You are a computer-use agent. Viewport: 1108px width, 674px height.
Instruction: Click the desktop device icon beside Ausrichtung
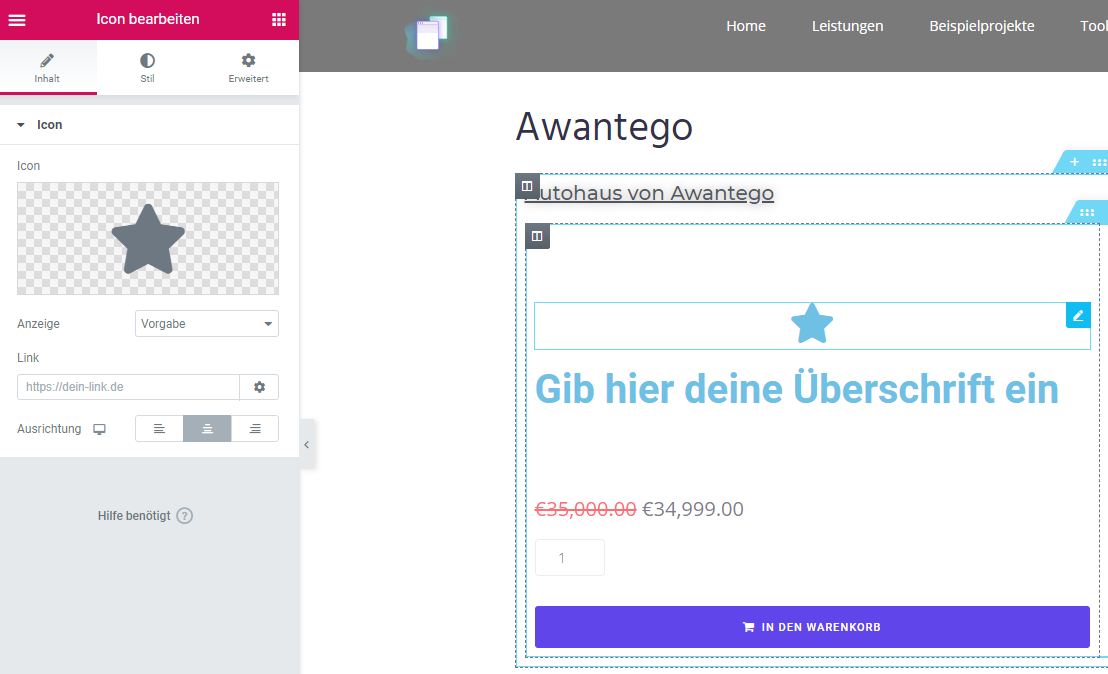click(99, 428)
